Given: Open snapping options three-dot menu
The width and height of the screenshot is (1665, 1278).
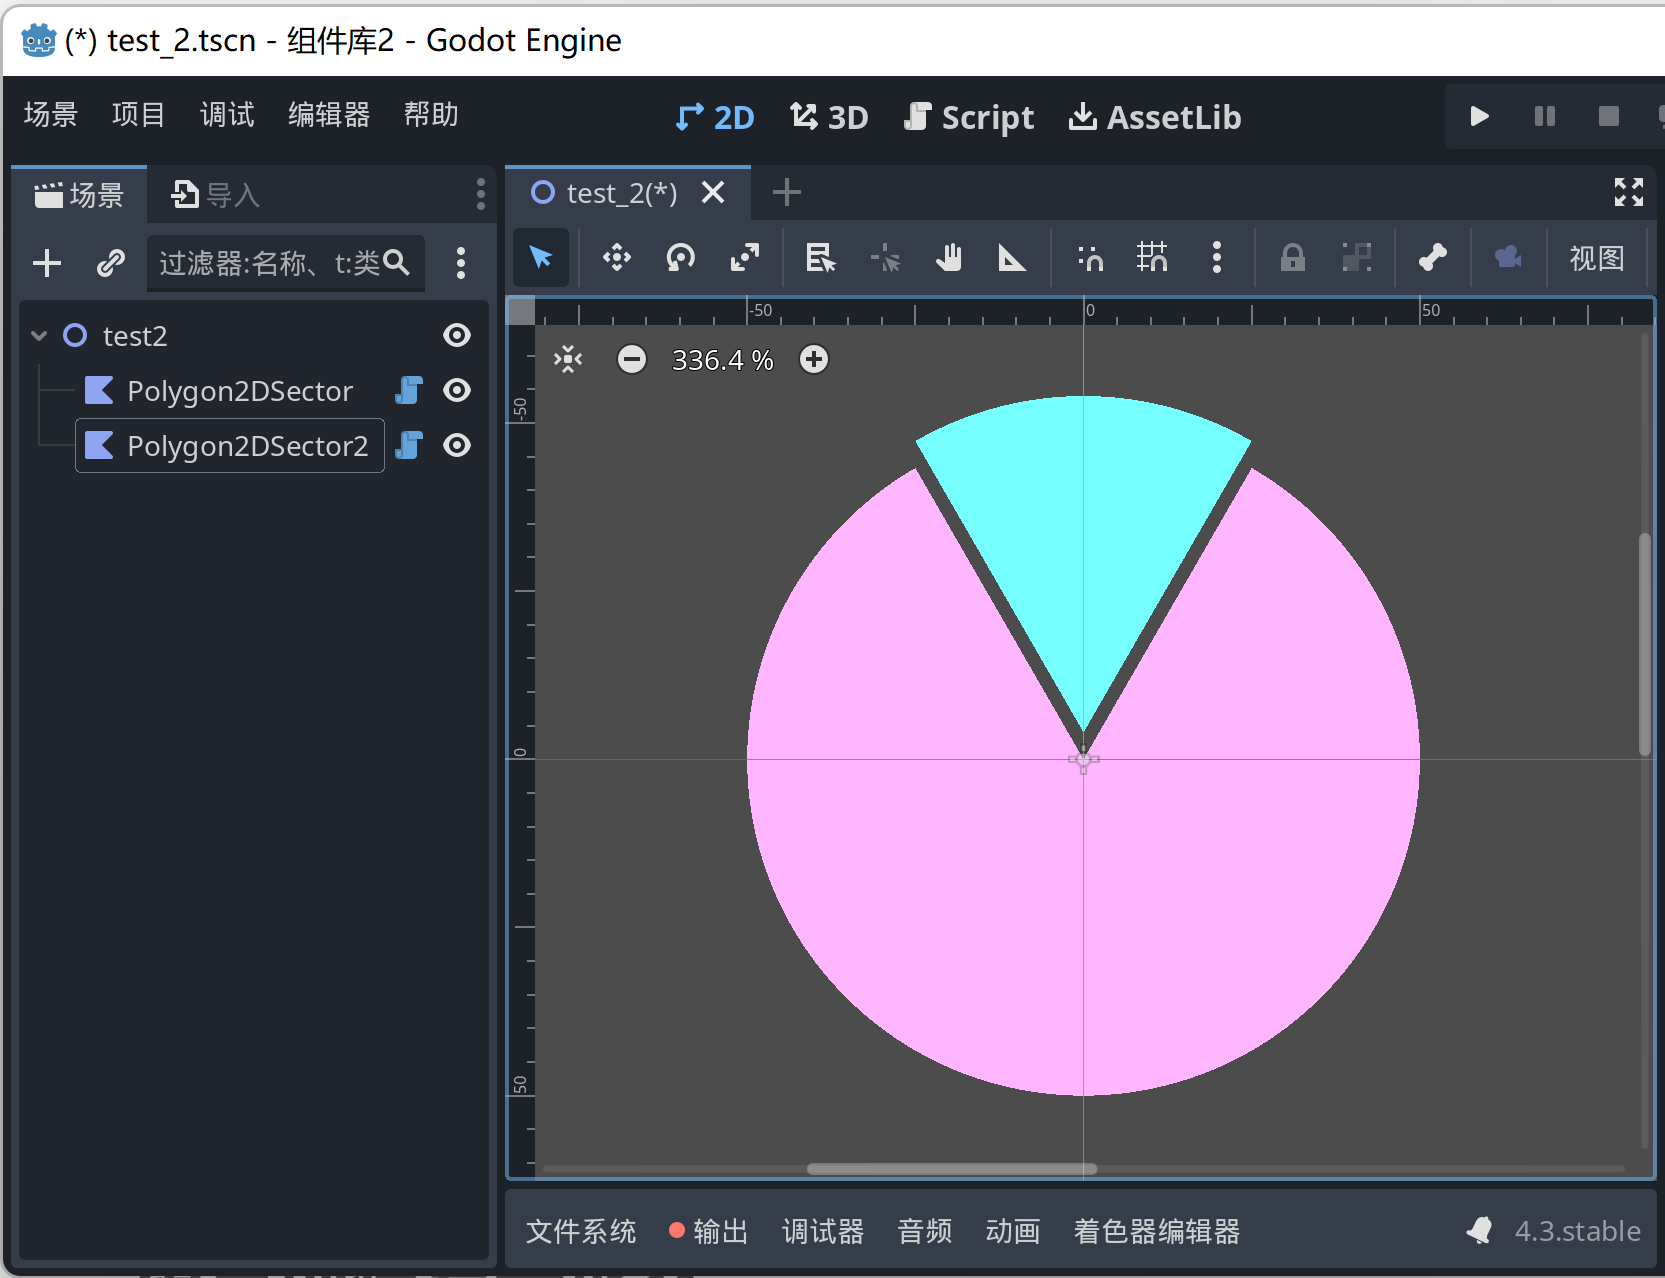Looking at the screenshot, I should coord(1216,258).
